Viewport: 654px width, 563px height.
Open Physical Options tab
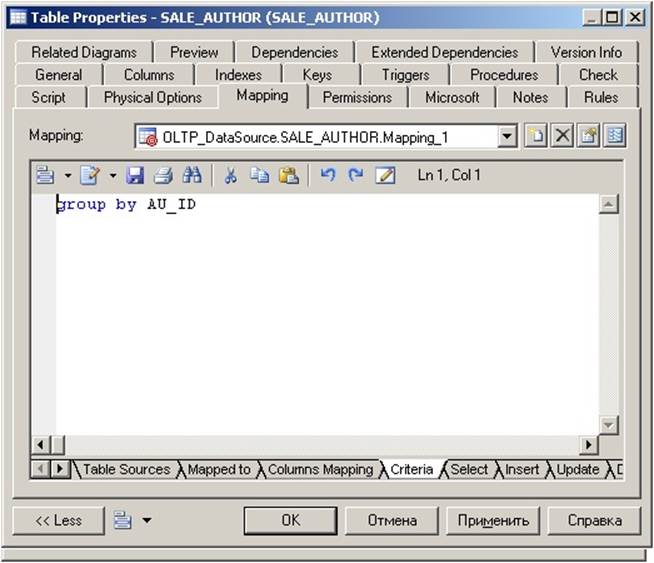click(153, 97)
